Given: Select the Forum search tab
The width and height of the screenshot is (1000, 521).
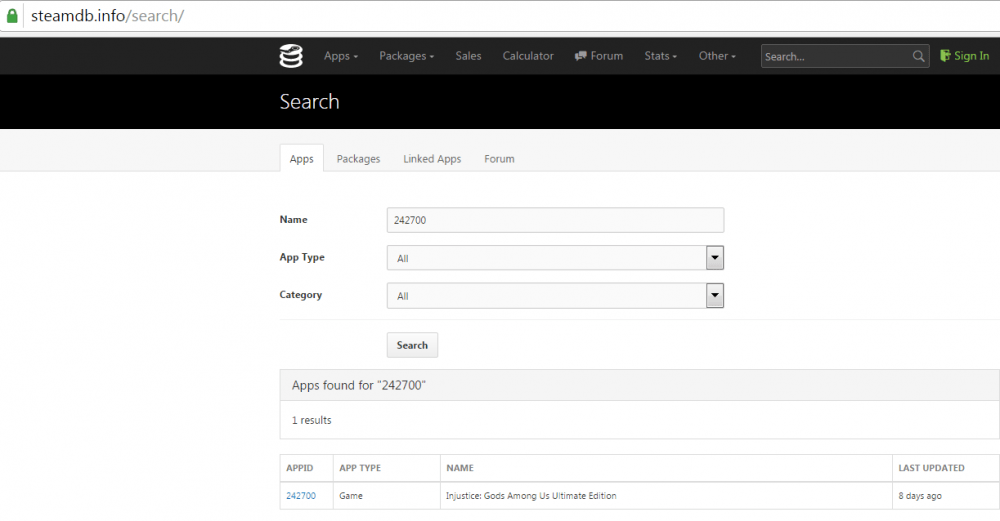Looking at the screenshot, I should click(499, 159).
